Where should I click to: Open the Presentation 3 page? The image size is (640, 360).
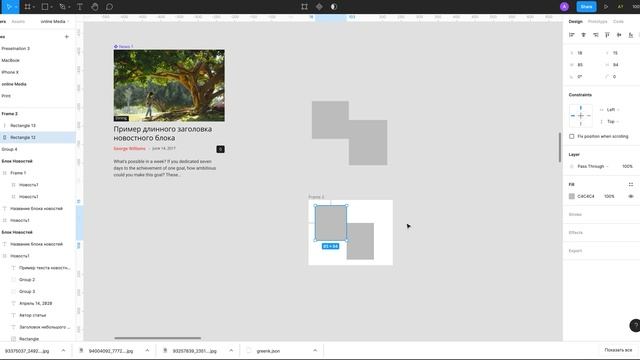16,49
